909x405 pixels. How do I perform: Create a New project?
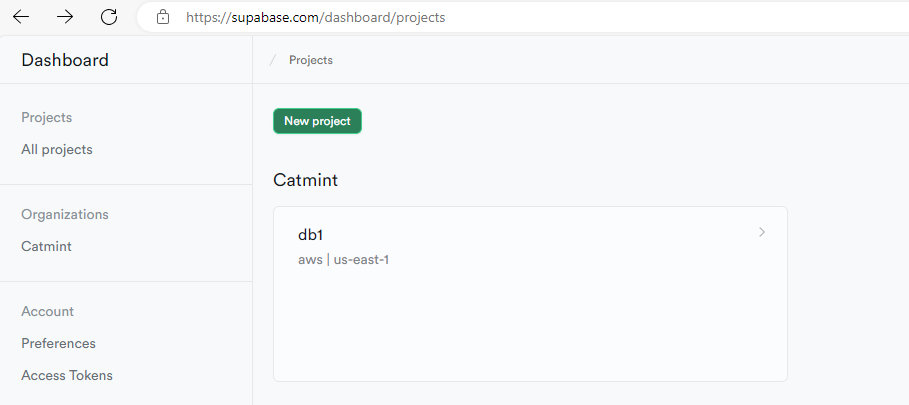(x=317, y=121)
